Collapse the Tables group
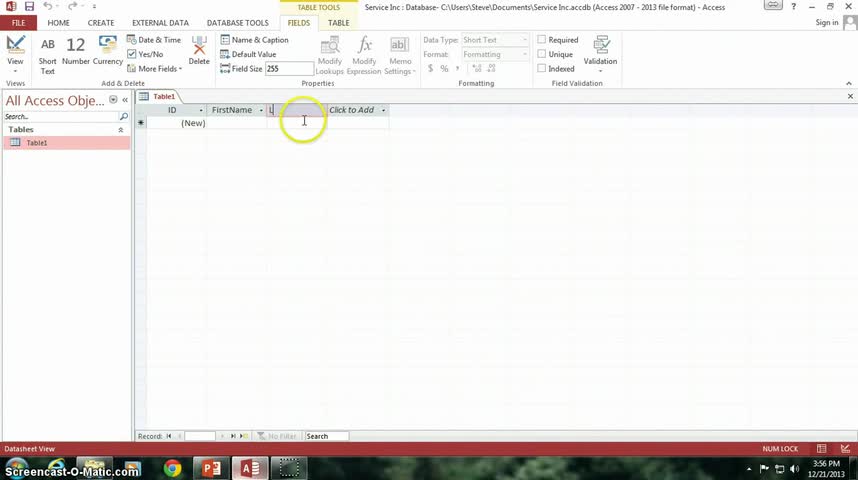The width and height of the screenshot is (858, 480). [120, 130]
